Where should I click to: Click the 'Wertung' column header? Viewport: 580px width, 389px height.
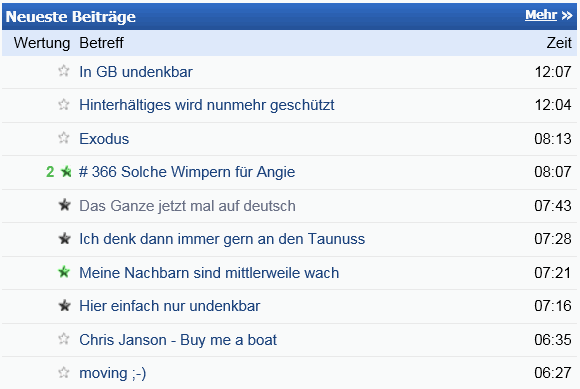[x=42, y=43]
